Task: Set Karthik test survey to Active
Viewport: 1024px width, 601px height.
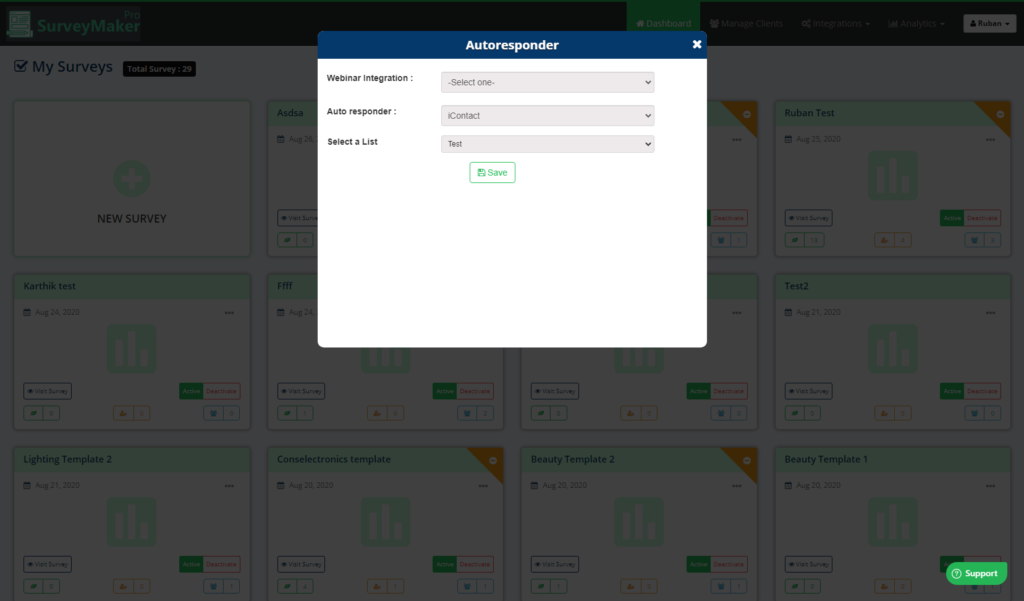Action: tap(191, 391)
